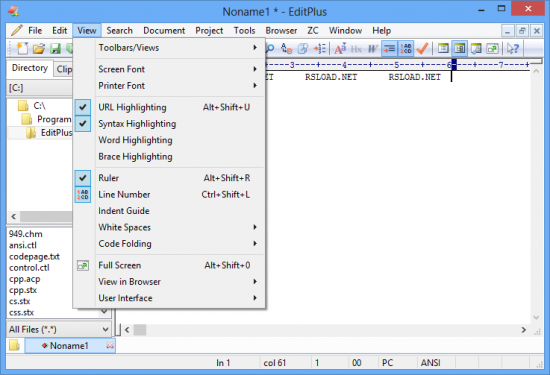Image resolution: width=550 pixels, height=375 pixels.
Task: Open the ZC menu
Action: (x=313, y=31)
